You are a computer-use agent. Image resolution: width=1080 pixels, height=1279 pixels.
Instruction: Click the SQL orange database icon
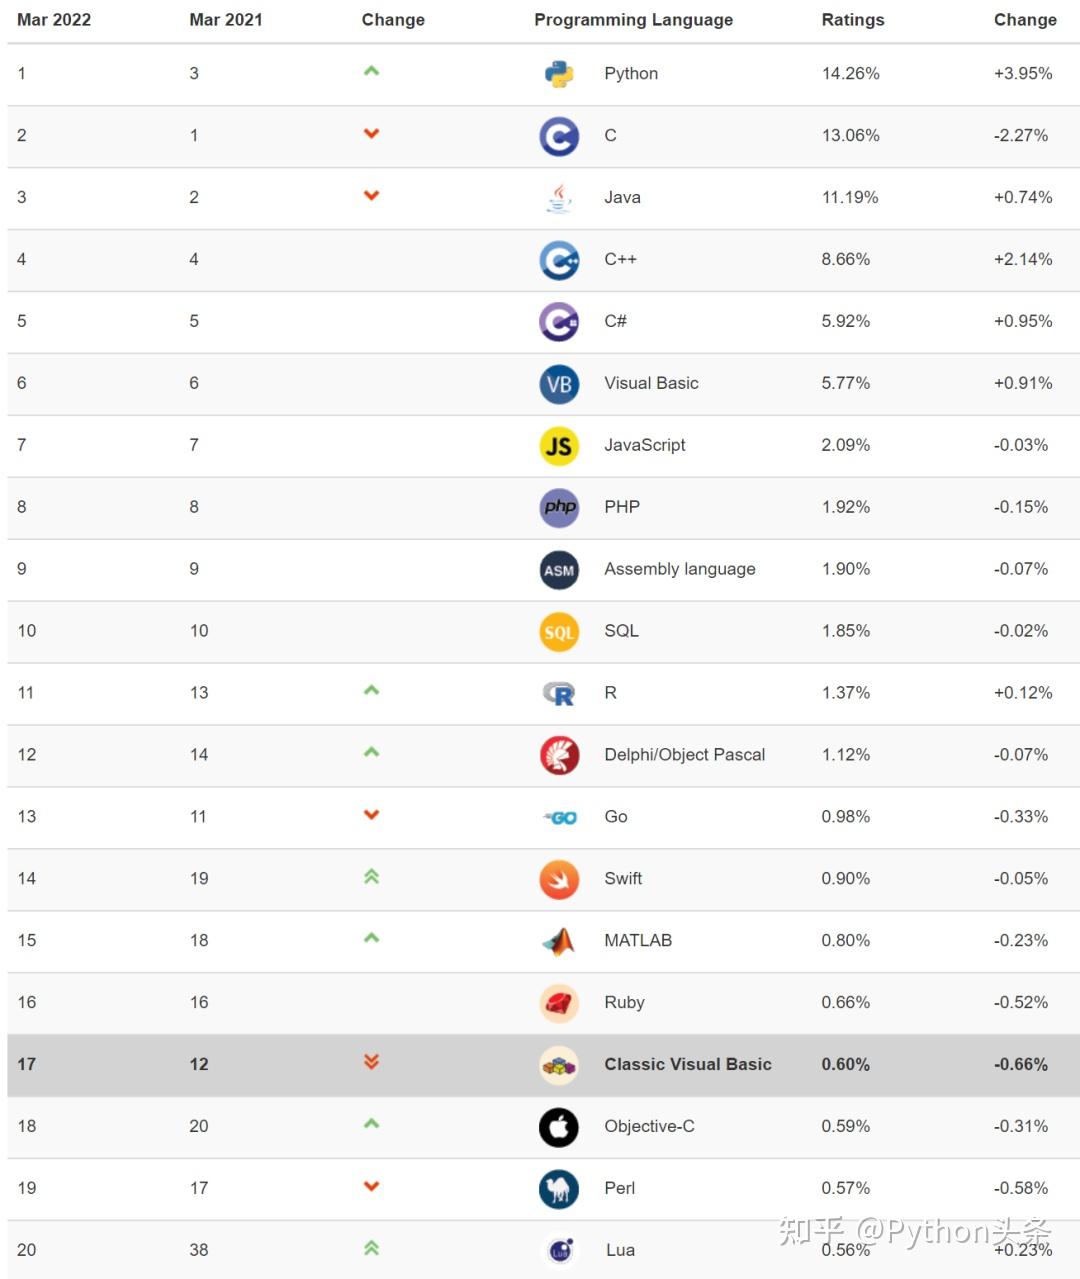(559, 632)
